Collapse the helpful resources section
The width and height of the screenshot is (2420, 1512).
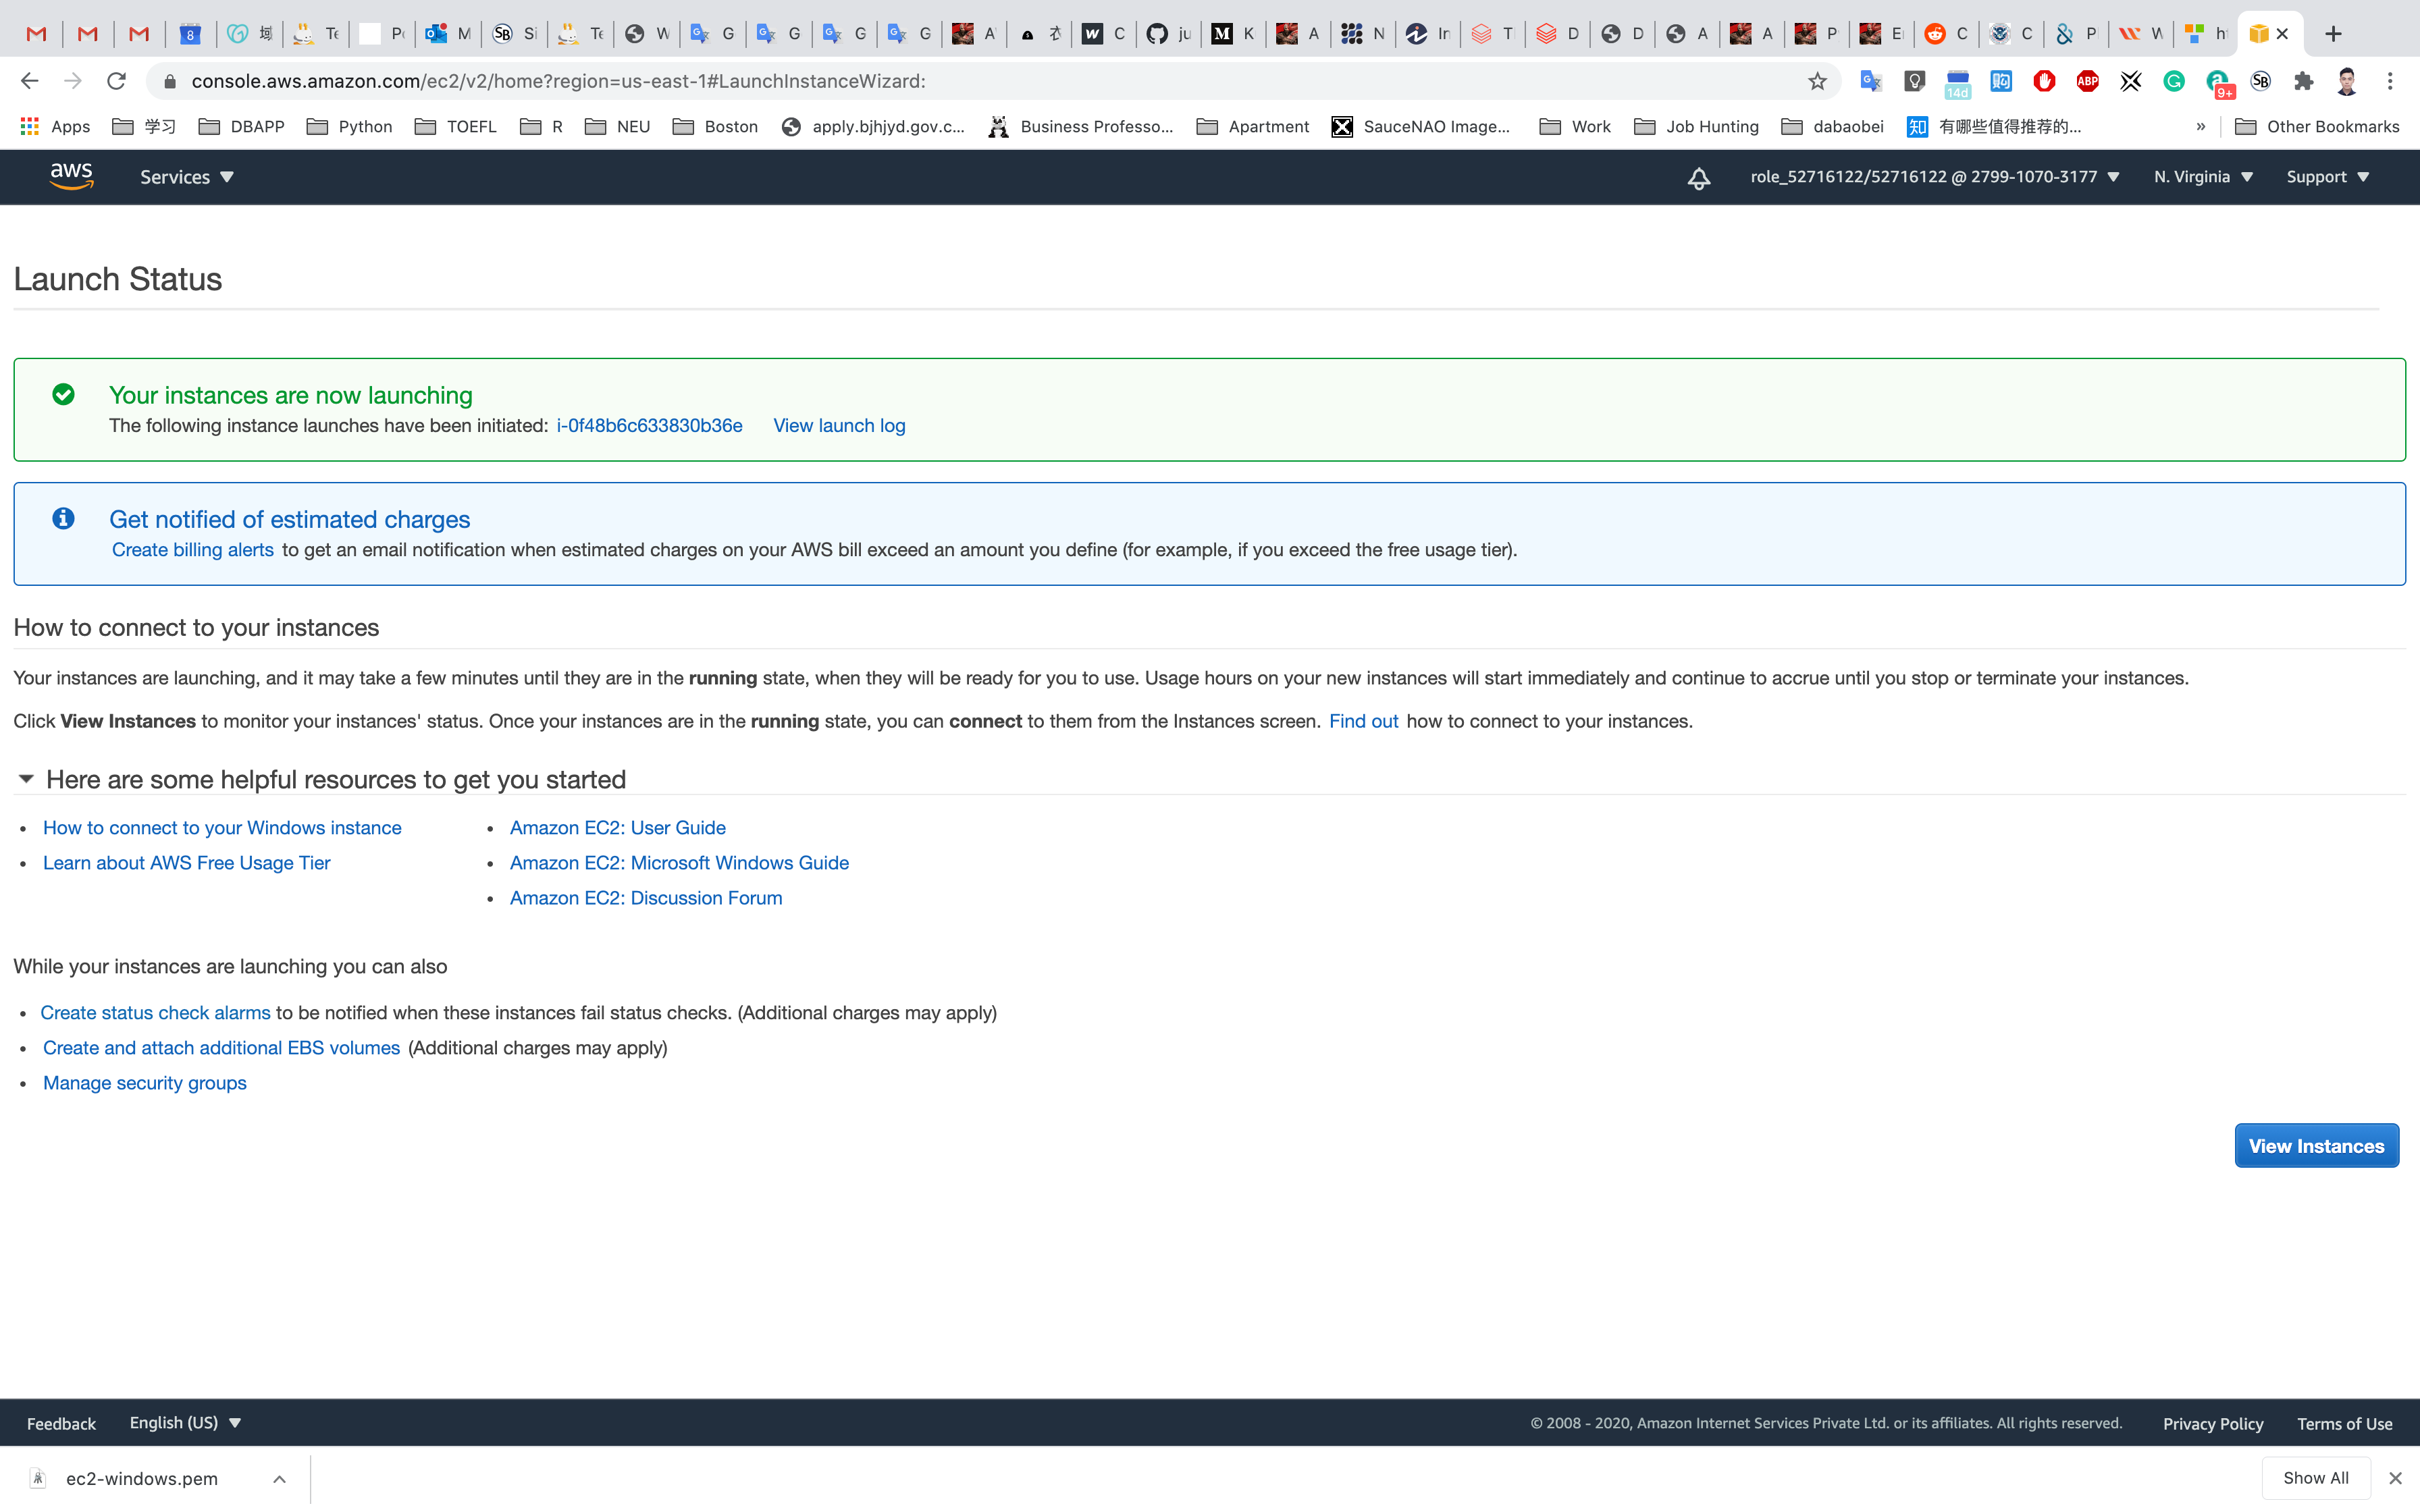(26, 779)
